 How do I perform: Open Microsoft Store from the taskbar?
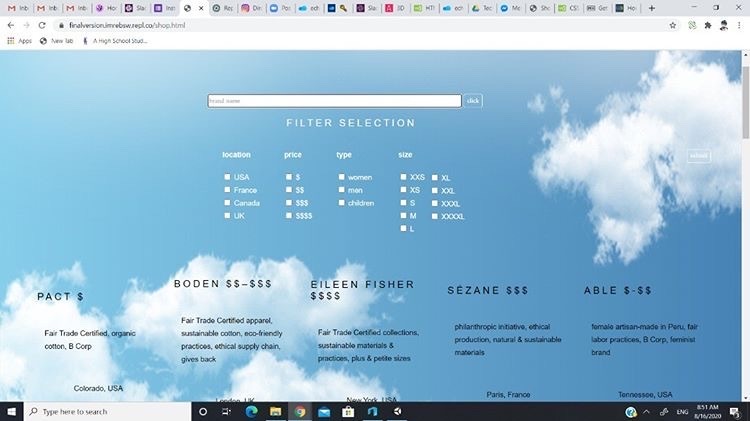348,411
